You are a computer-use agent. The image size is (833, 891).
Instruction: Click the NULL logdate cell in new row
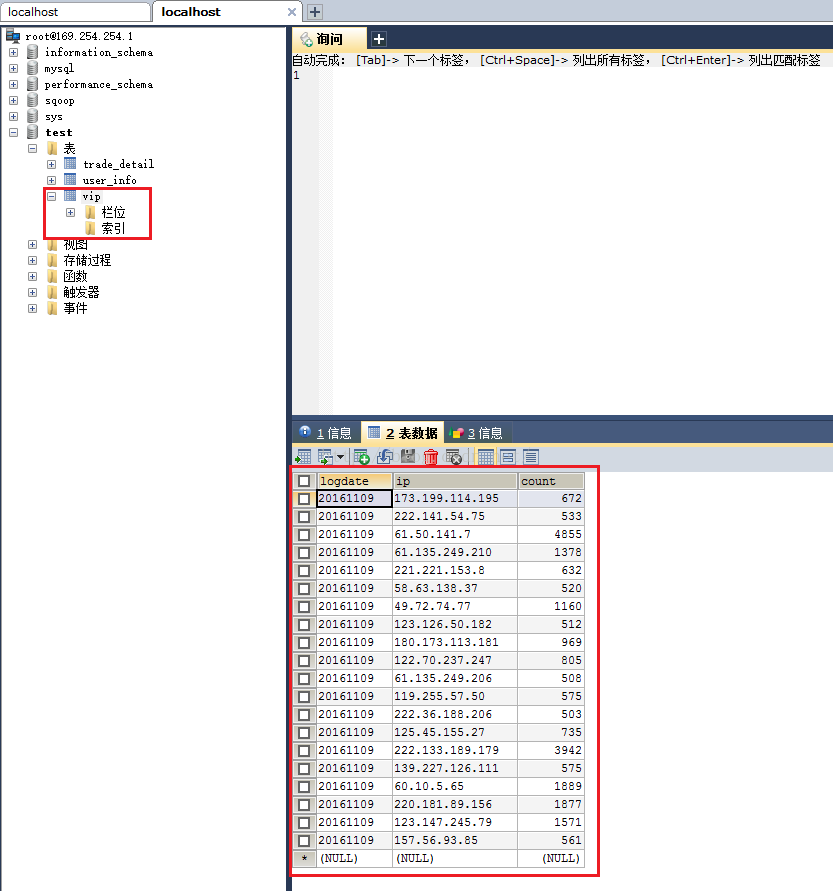coord(355,858)
